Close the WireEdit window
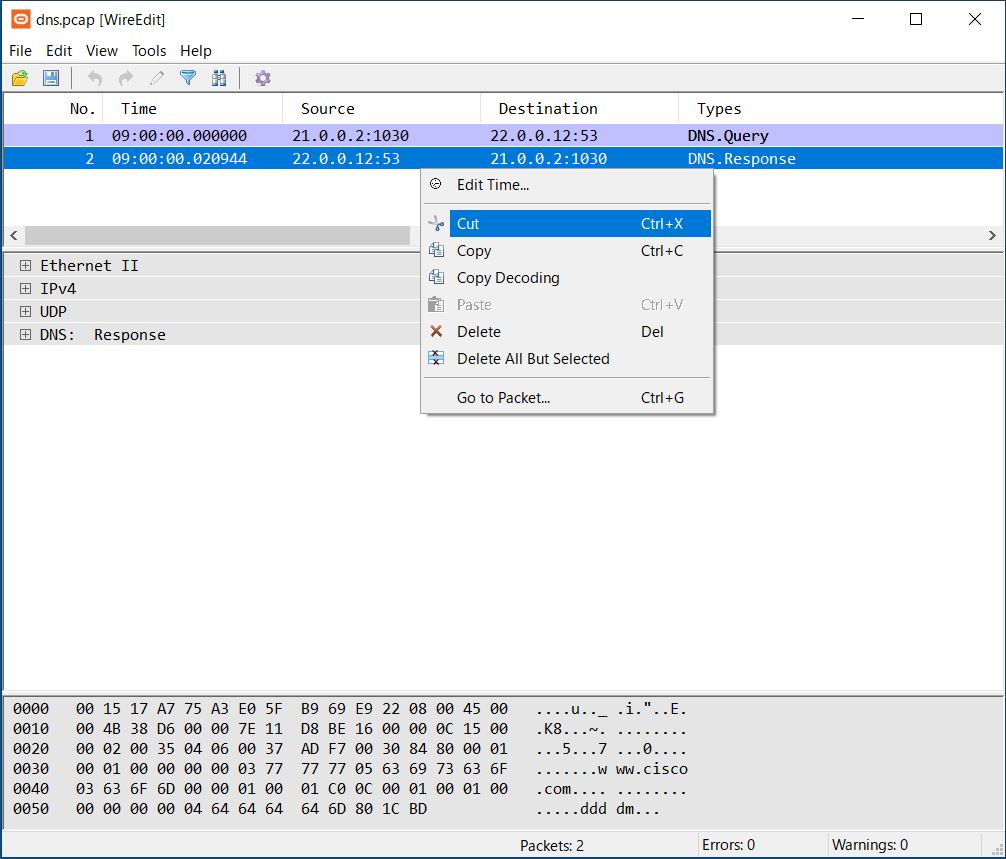Image resolution: width=1006 pixels, height=859 pixels. tap(975, 19)
